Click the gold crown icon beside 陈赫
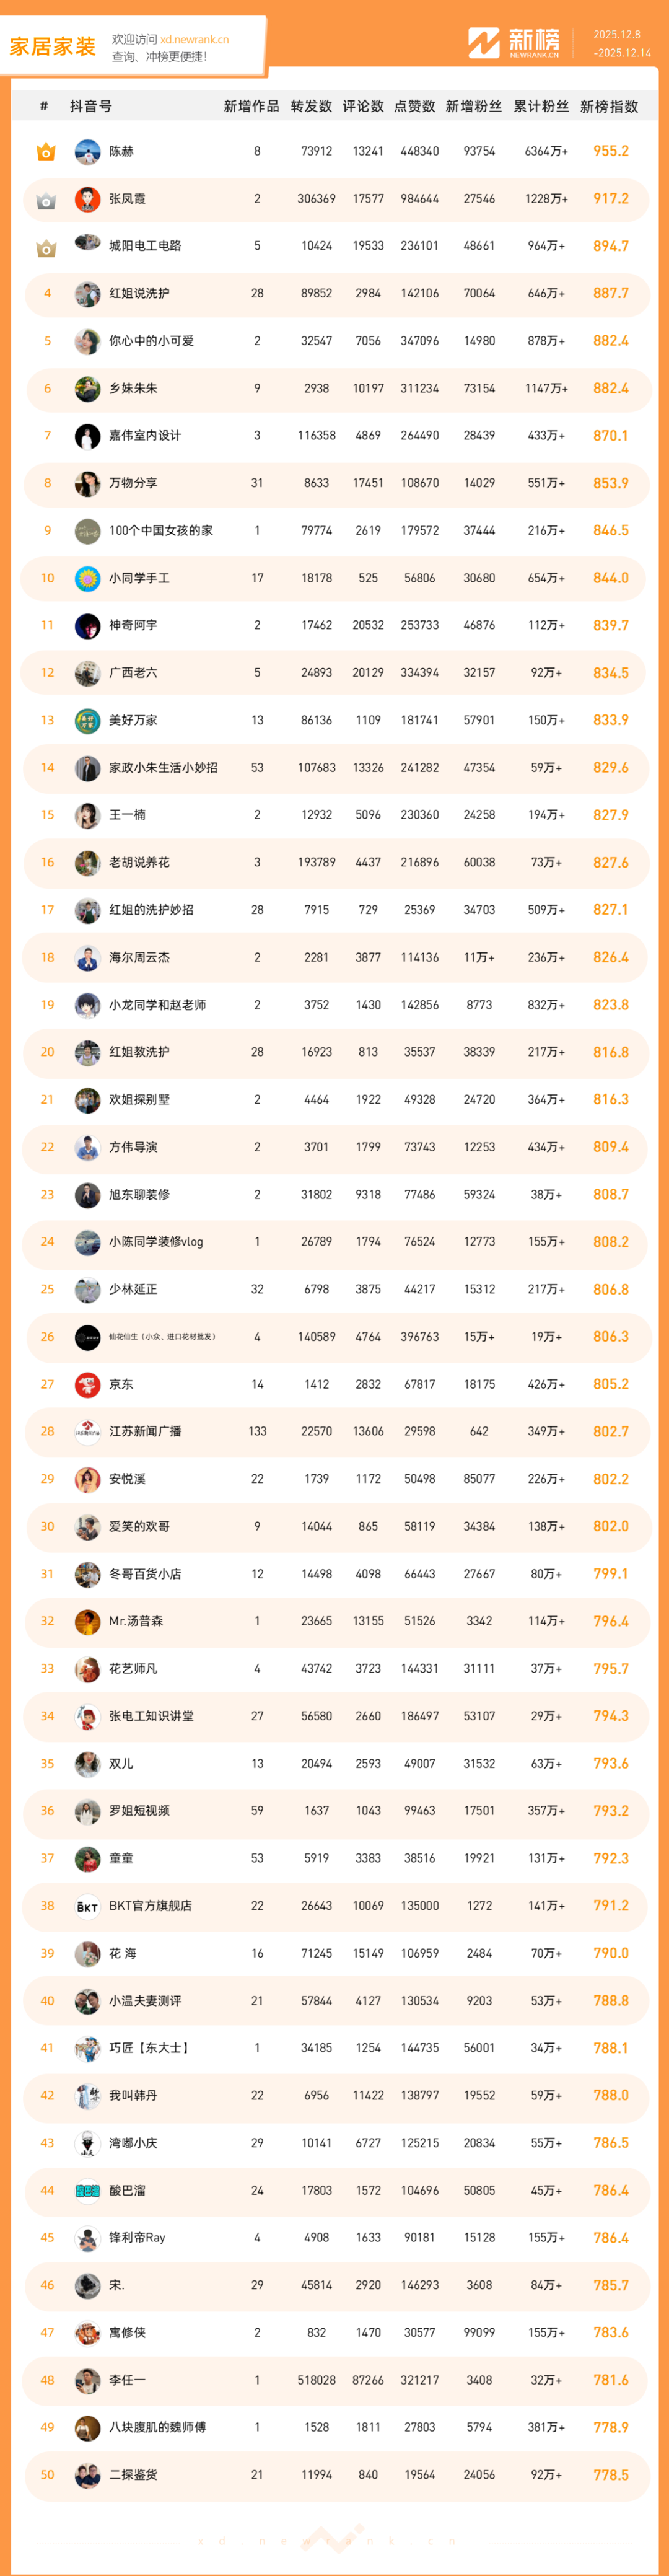 (46, 152)
